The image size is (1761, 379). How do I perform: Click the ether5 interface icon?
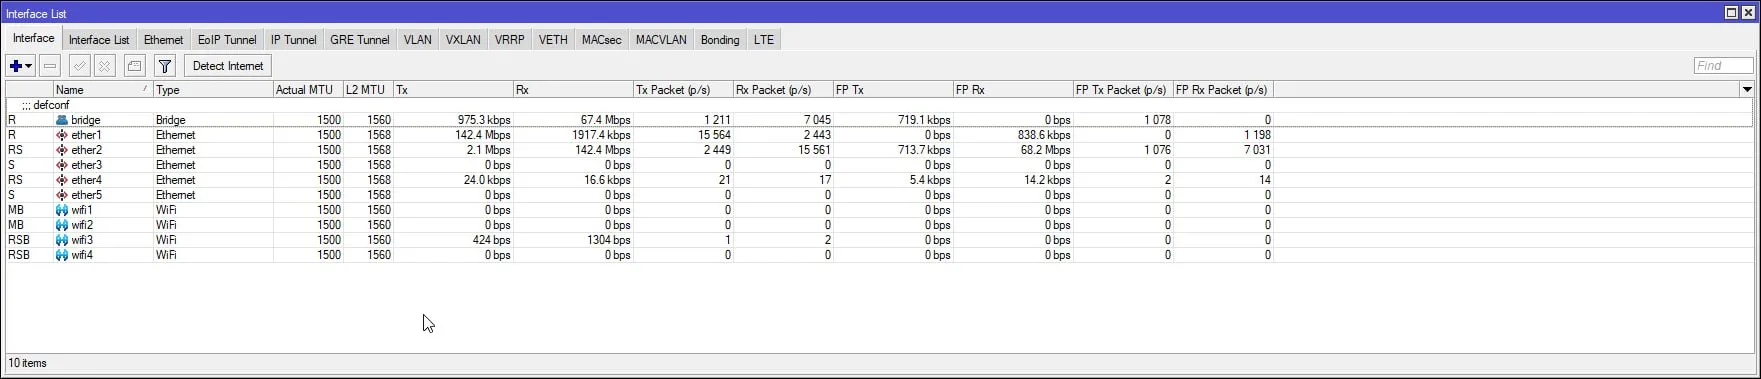(62, 195)
